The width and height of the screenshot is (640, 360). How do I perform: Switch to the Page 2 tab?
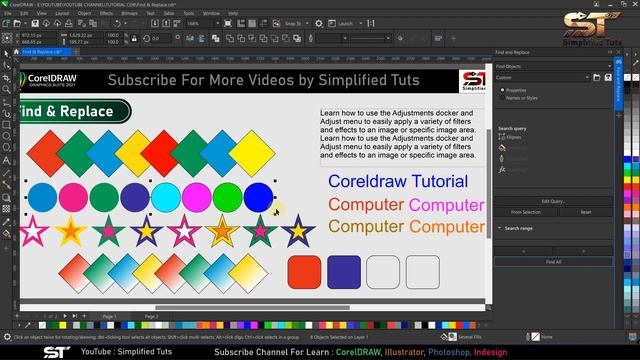pos(151,316)
